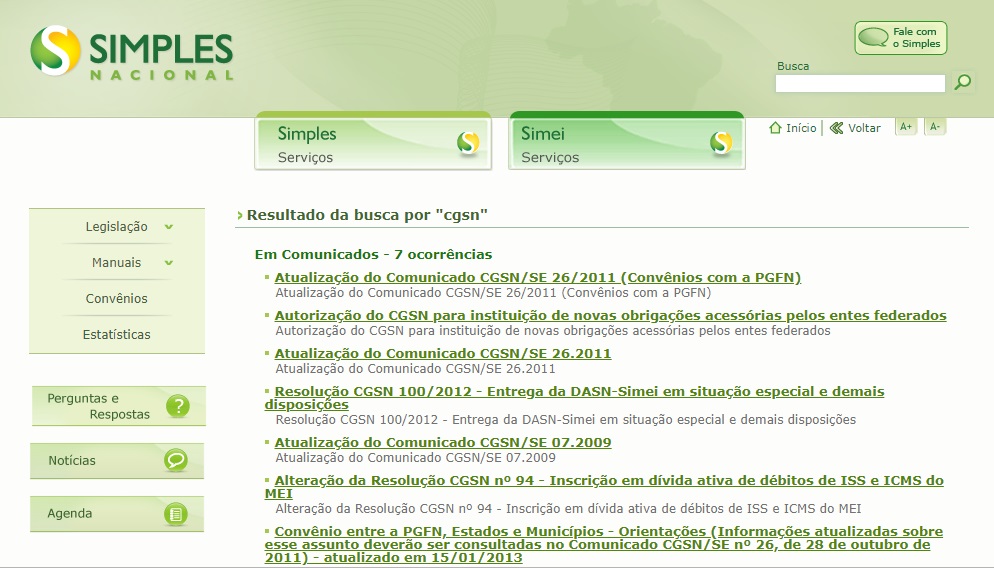Click the Simples Nacional logo
The width and height of the screenshot is (994, 568).
[132, 53]
